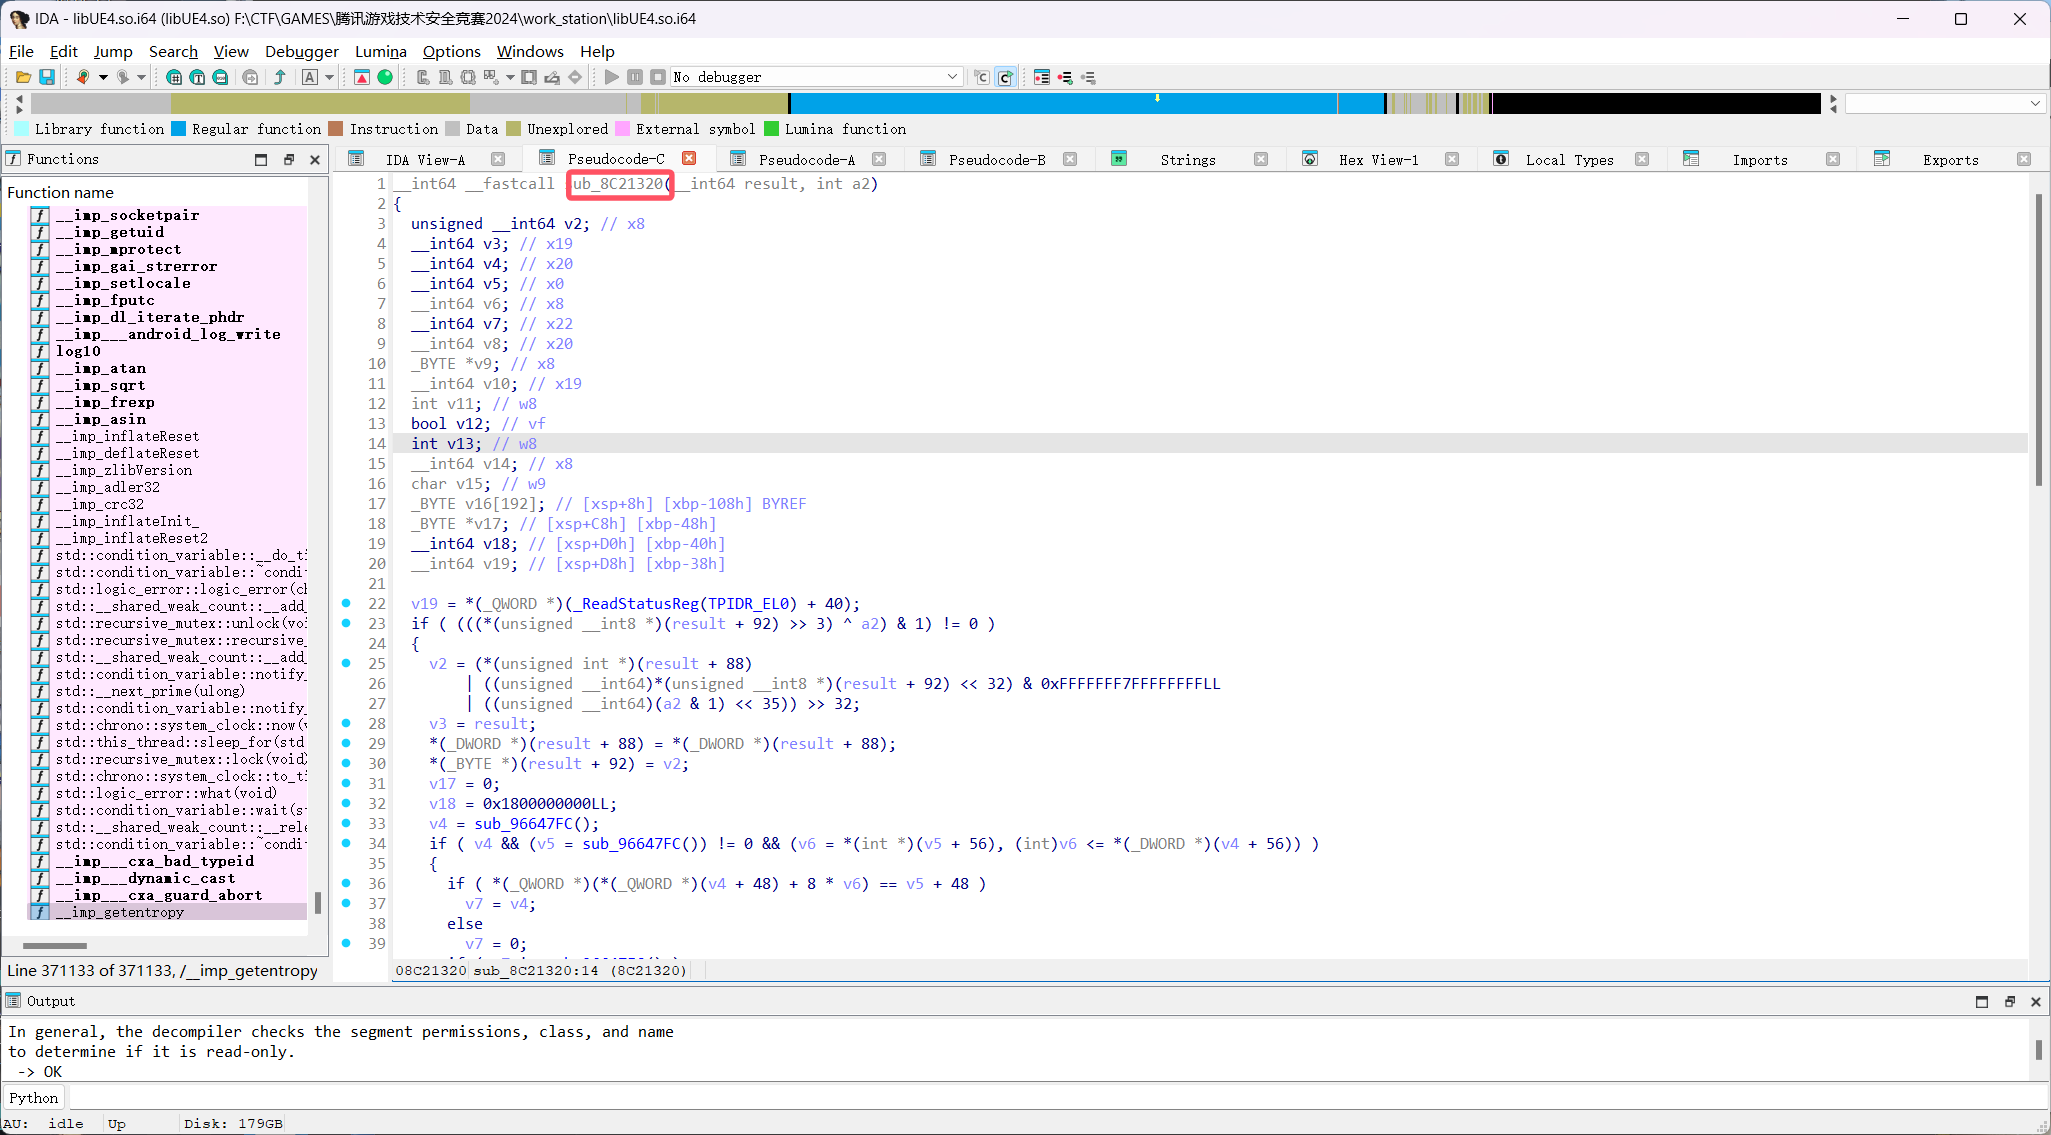This screenshot has height=1135, width=2051.
Task: Click the Python console language button
Action: click(34, 1097)
